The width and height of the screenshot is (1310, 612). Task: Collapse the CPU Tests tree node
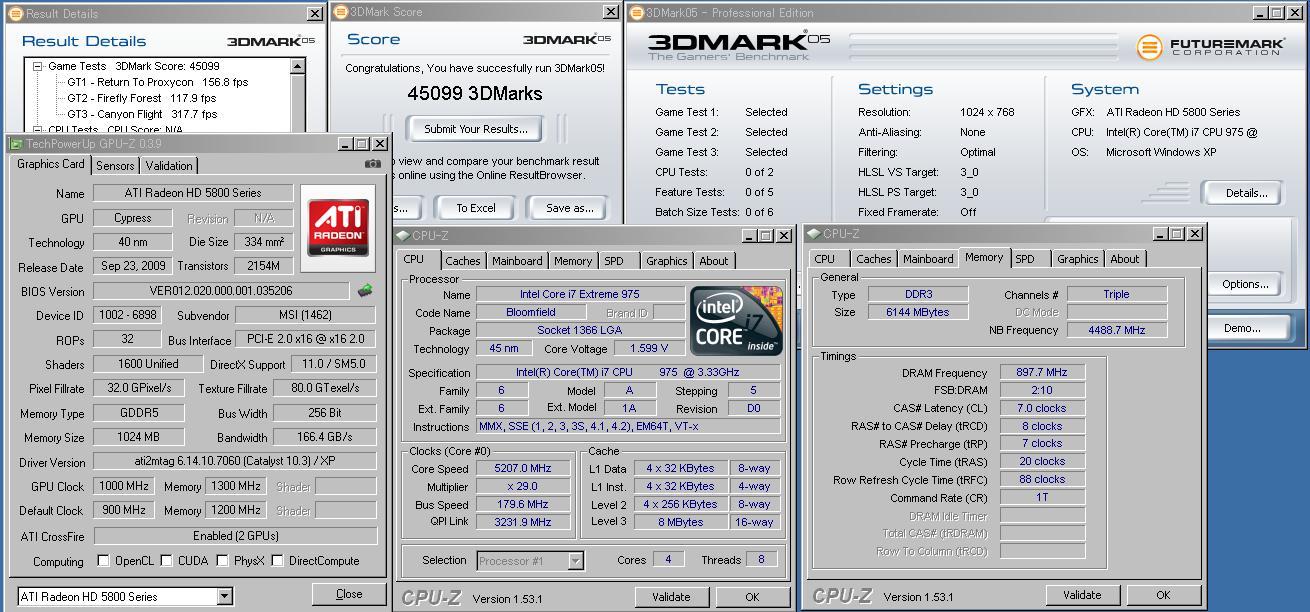[38, 130]
